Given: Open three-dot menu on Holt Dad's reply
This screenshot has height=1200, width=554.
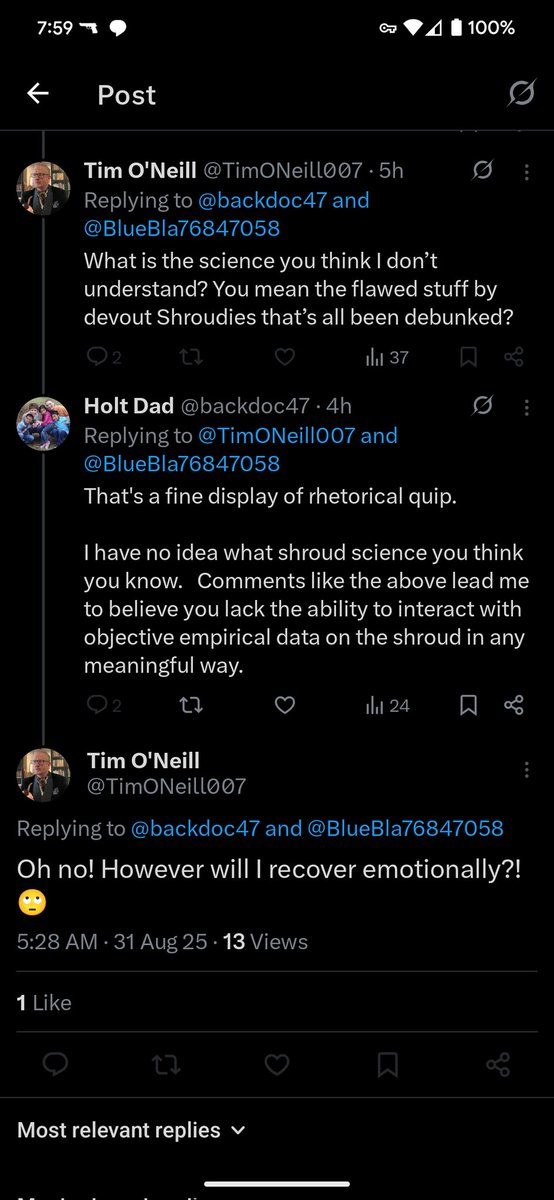Looking at the screenshot, I should point(527,407).
